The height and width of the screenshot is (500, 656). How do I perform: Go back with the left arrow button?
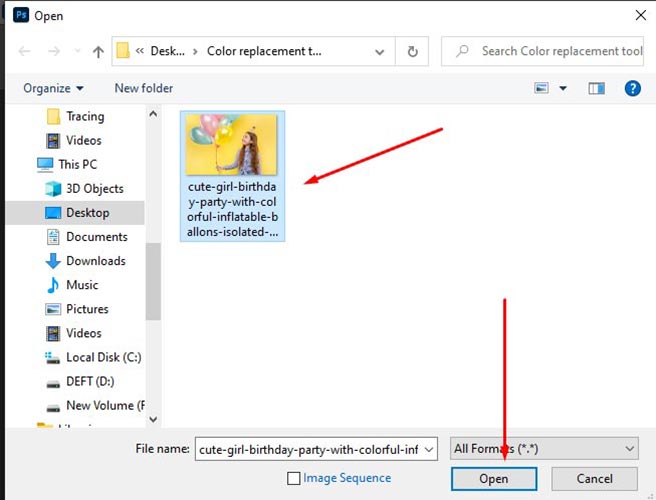pyautogui.click(x=25, y=51)
